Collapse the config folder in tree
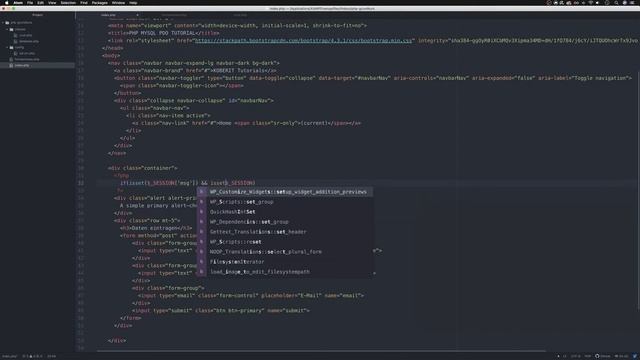640x360 pixels. click(x=7, y=47)
